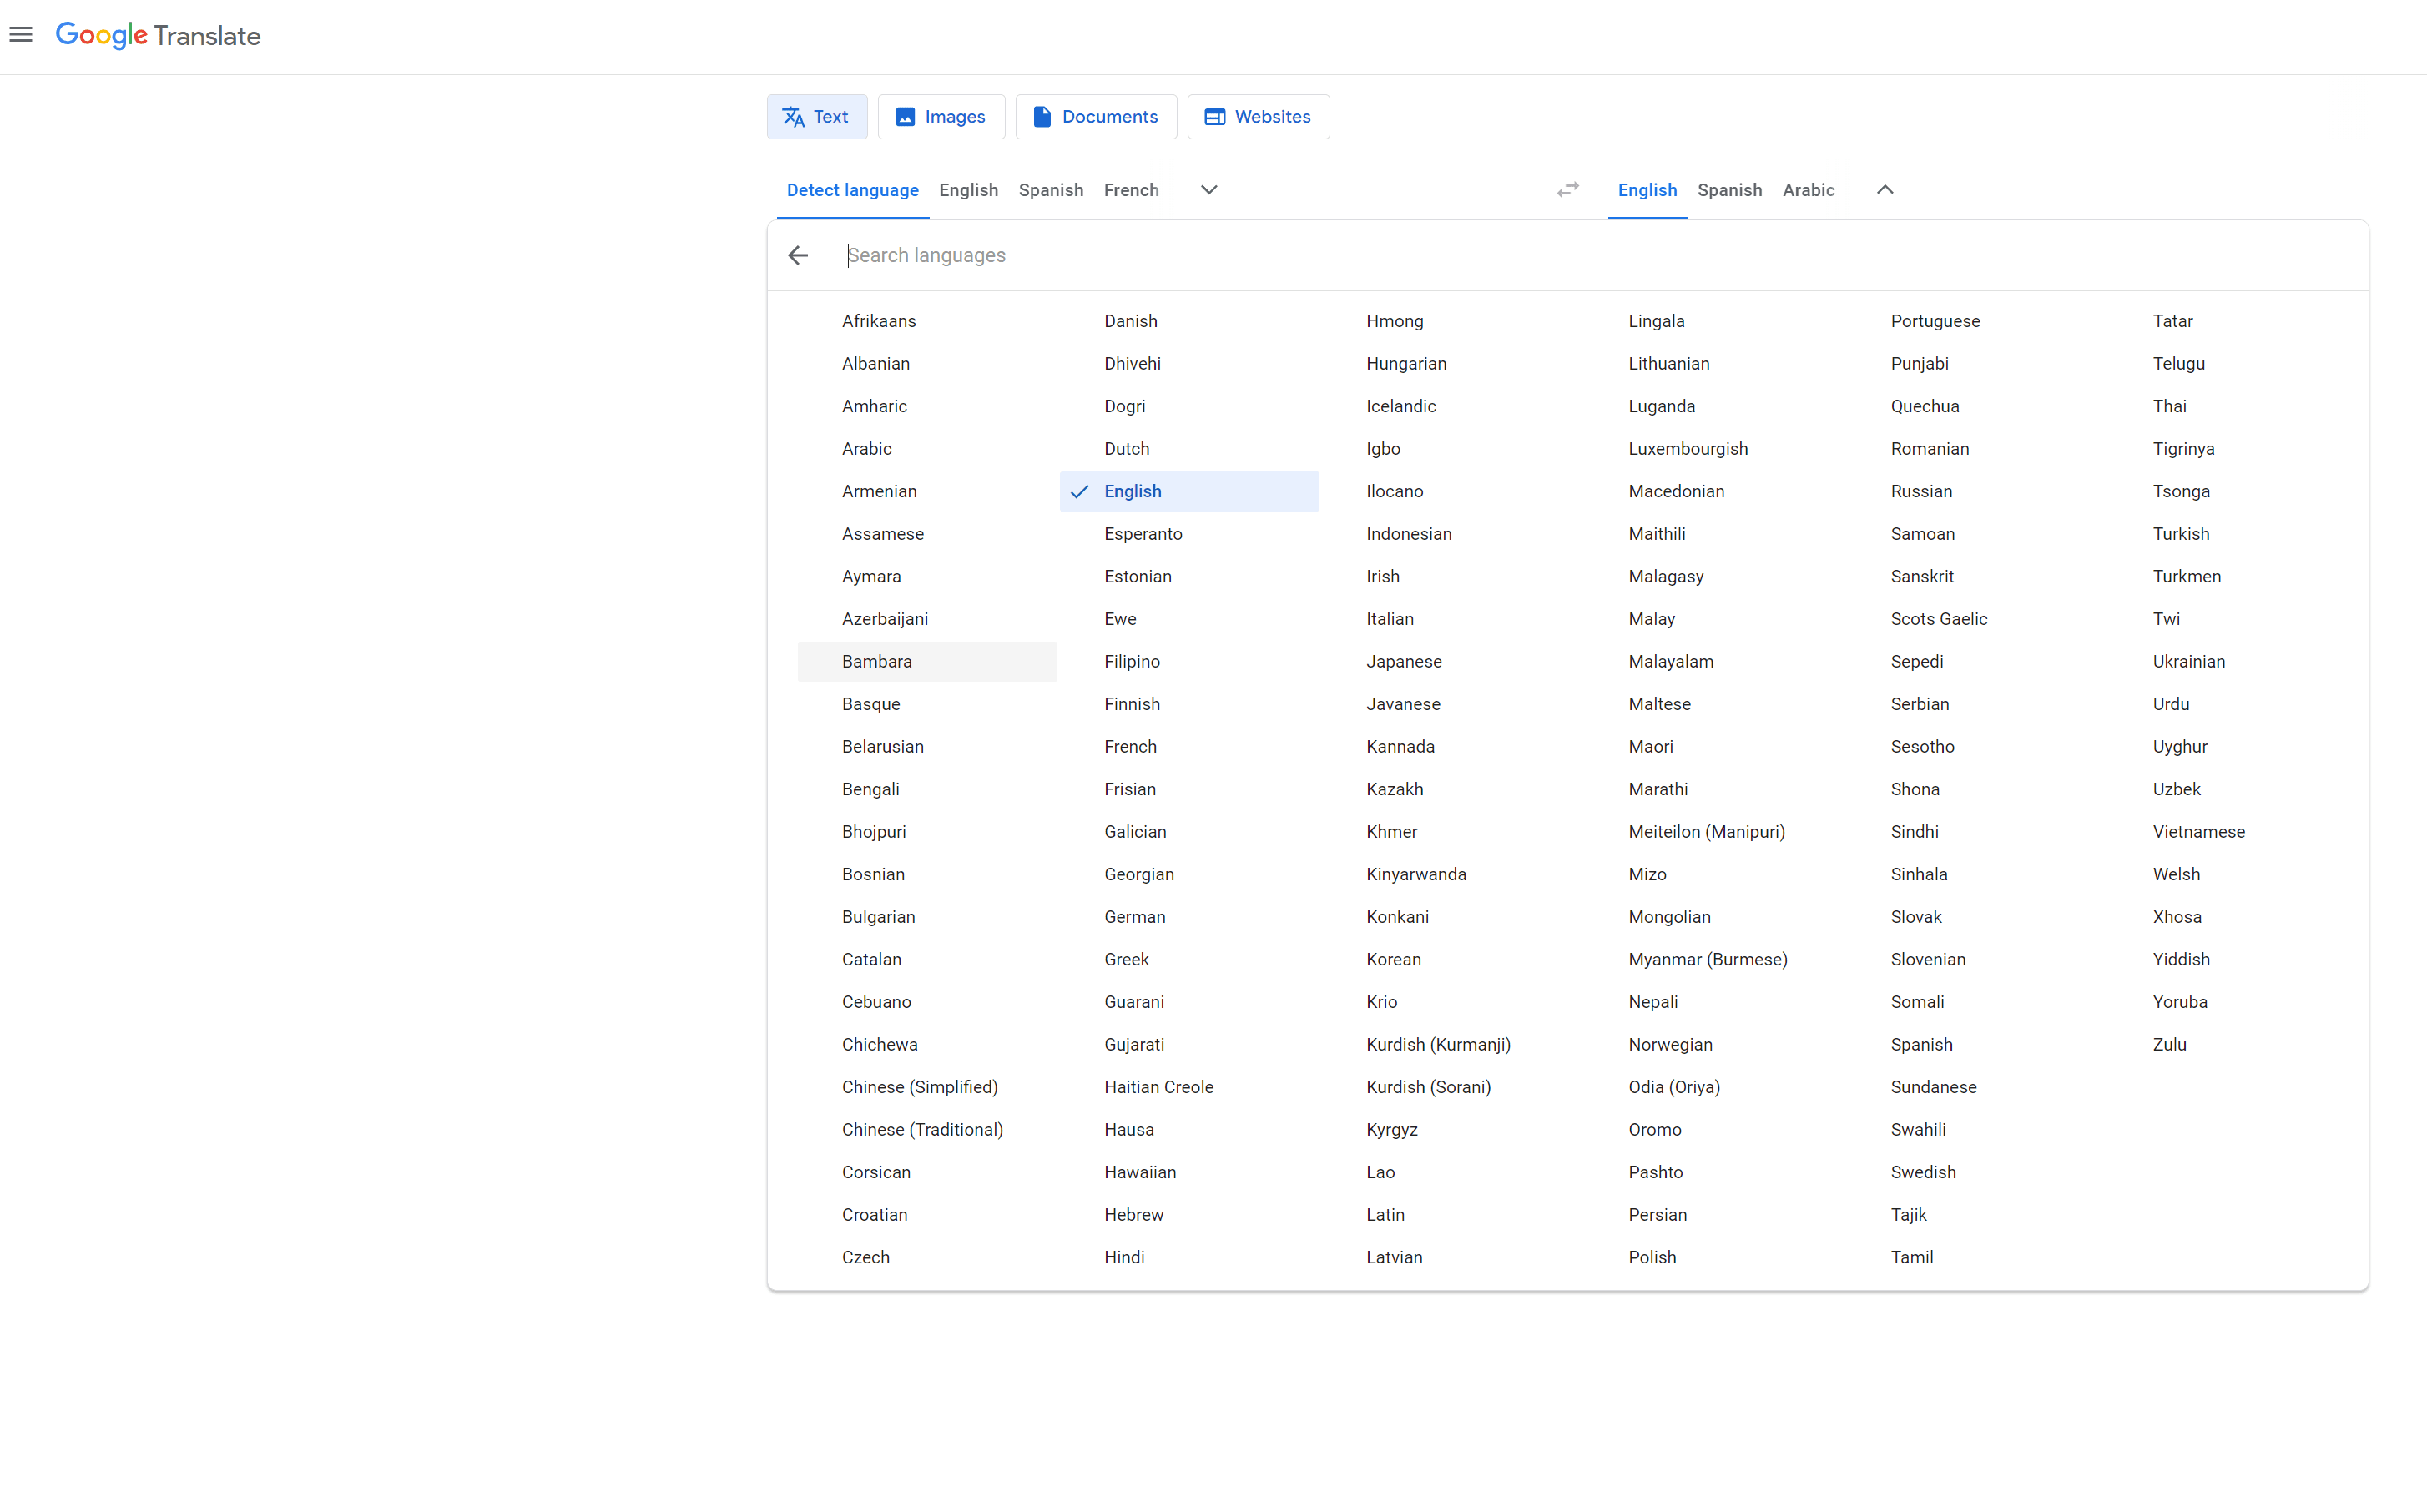Select the Detect language source tab
The image size is (2427, 1512).
(x=853, y=190)
